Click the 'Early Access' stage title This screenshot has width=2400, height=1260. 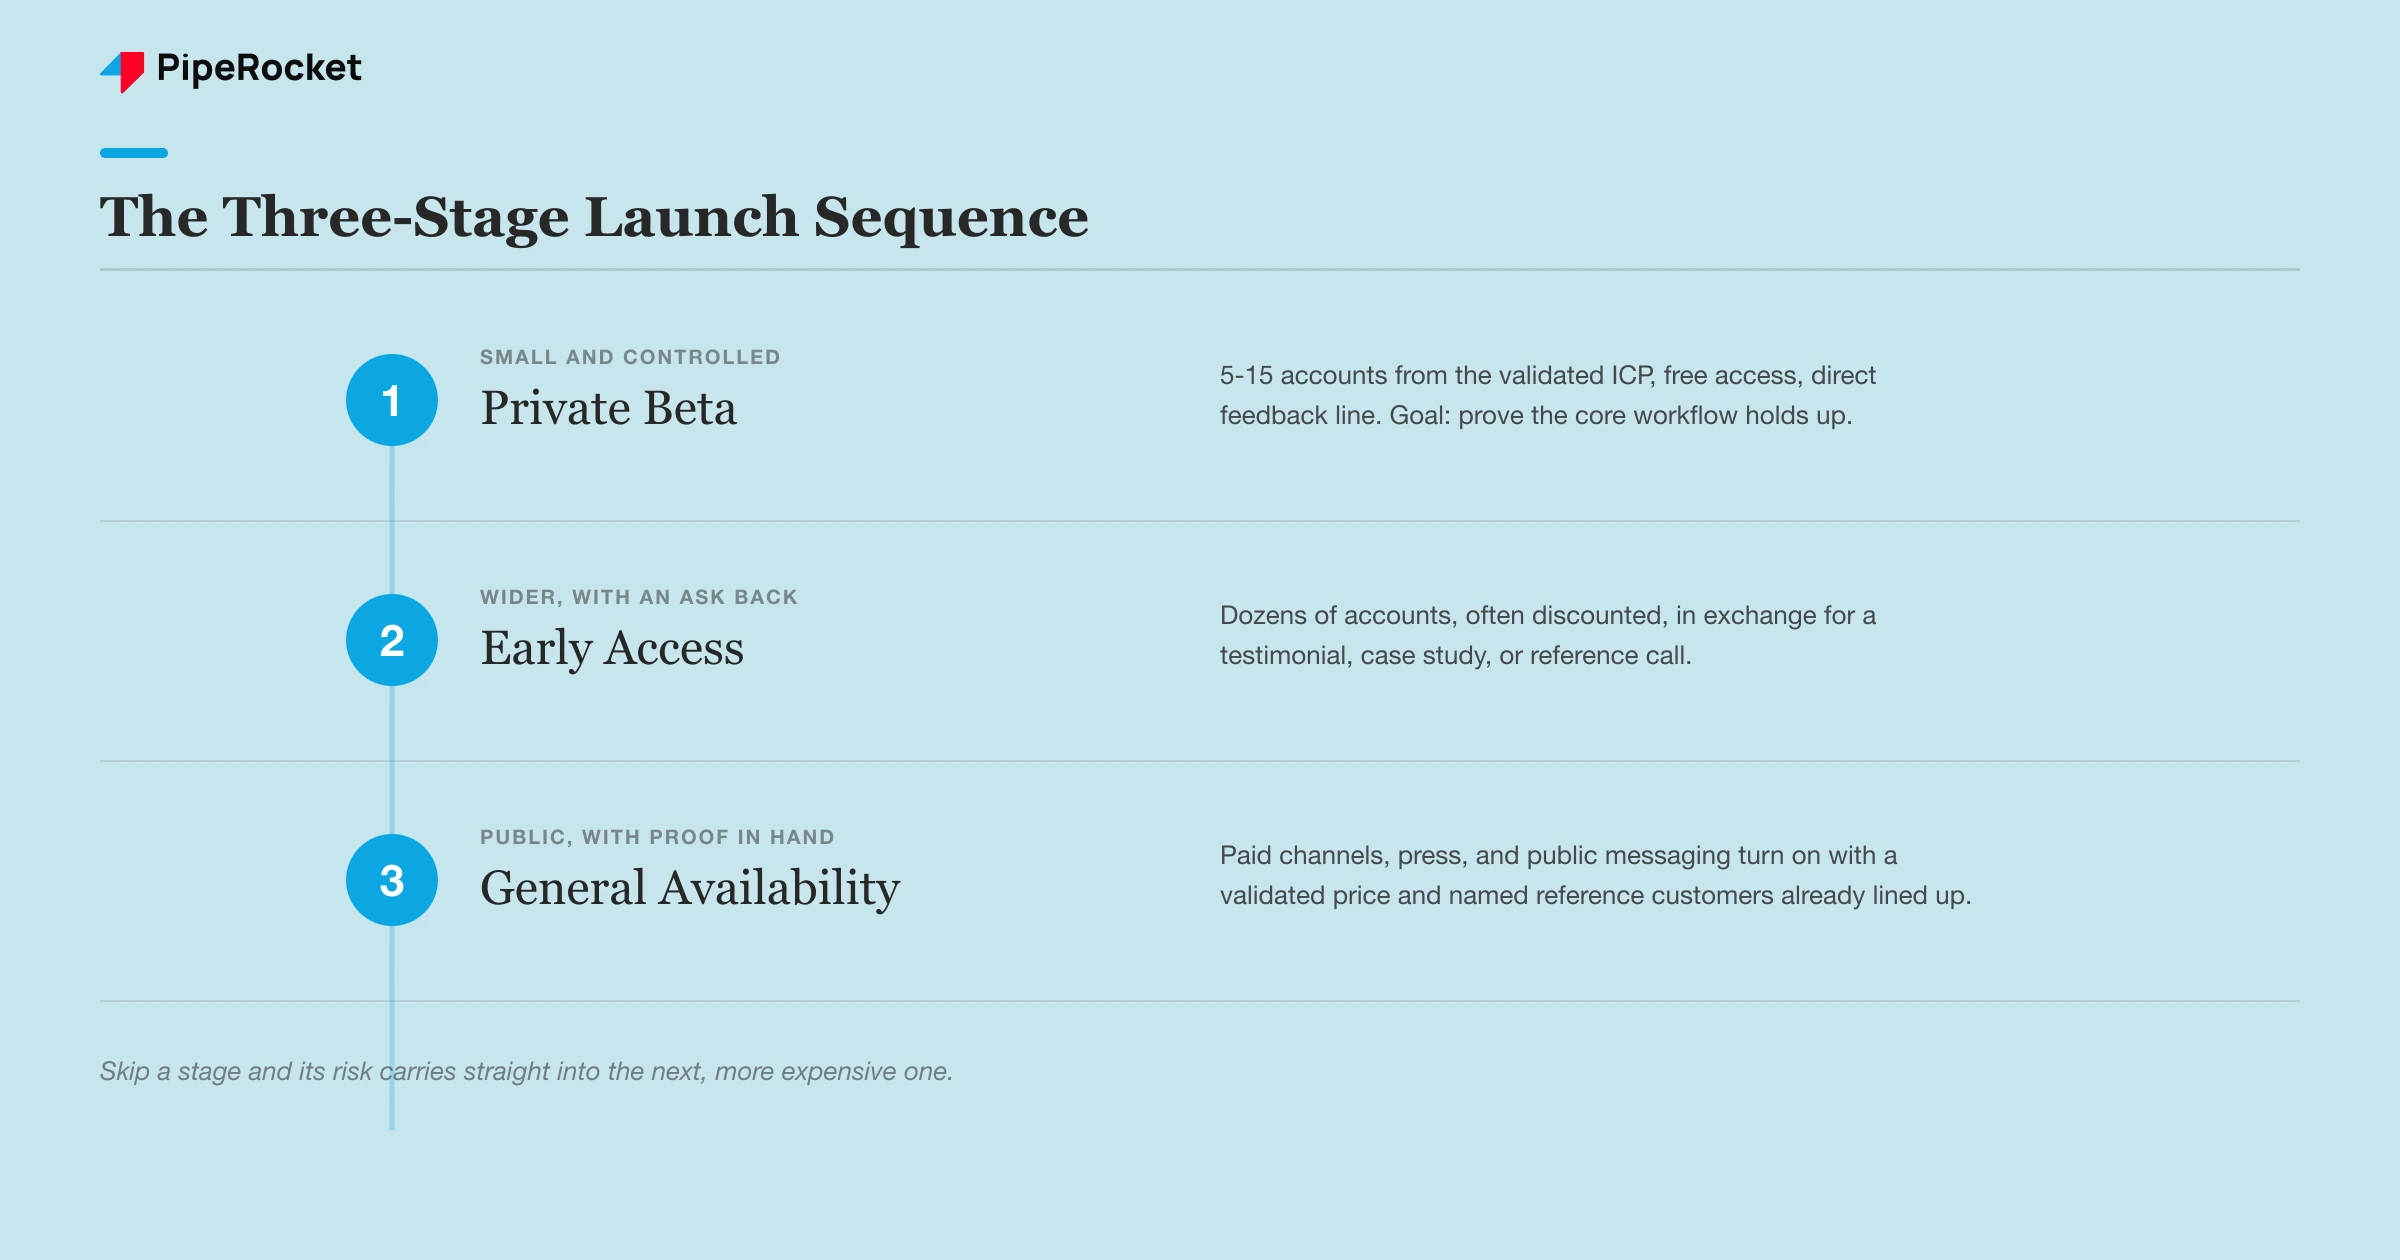[612, 649]
